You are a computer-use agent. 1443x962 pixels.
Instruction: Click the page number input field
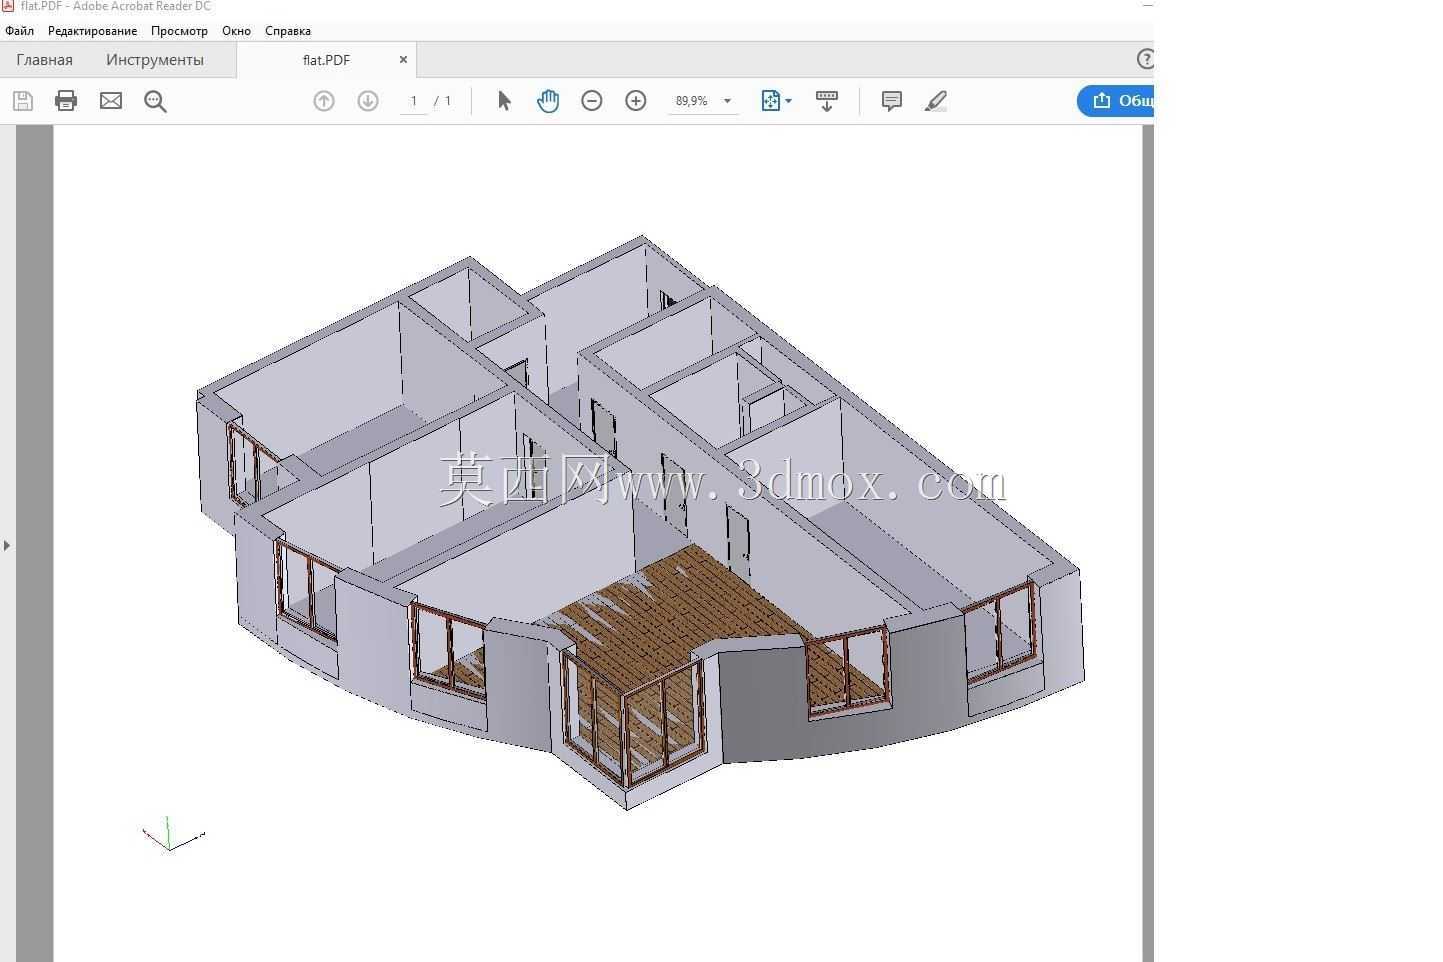(x=414, y=101)
